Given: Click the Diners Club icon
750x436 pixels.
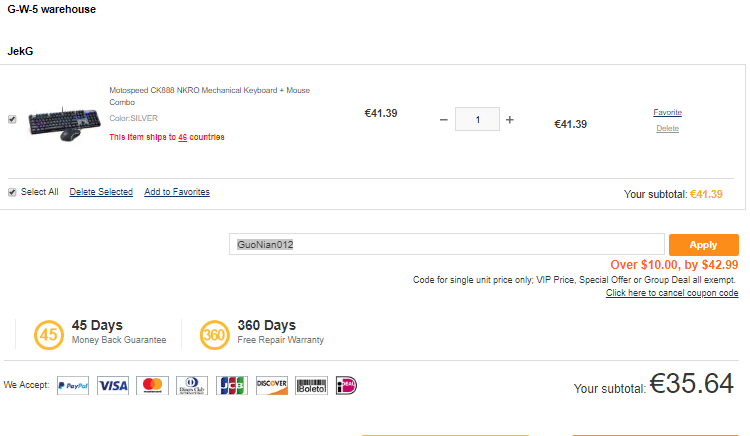Looking at the screenshot, I should coord(192,385).
